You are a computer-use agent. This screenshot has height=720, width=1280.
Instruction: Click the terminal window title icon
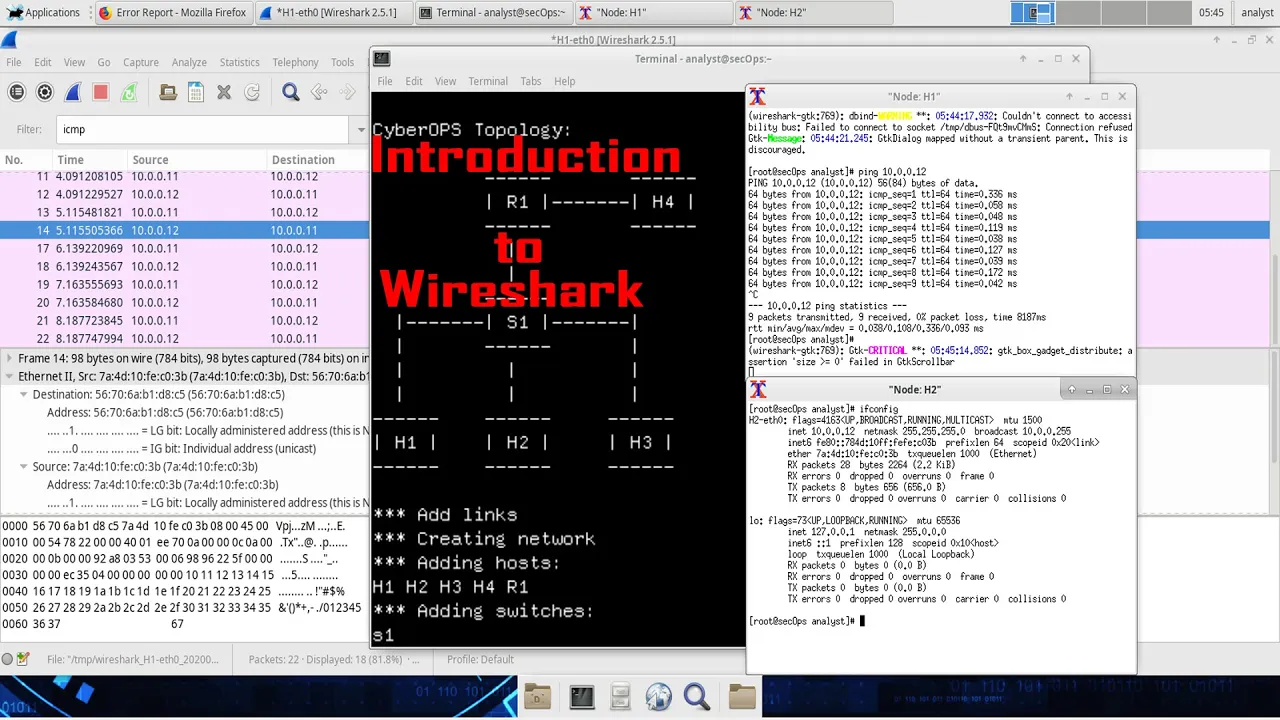(381, 58)
